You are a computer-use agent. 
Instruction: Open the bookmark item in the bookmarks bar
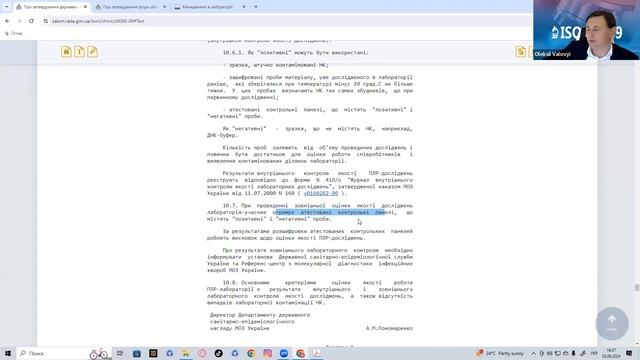(13, 33)
